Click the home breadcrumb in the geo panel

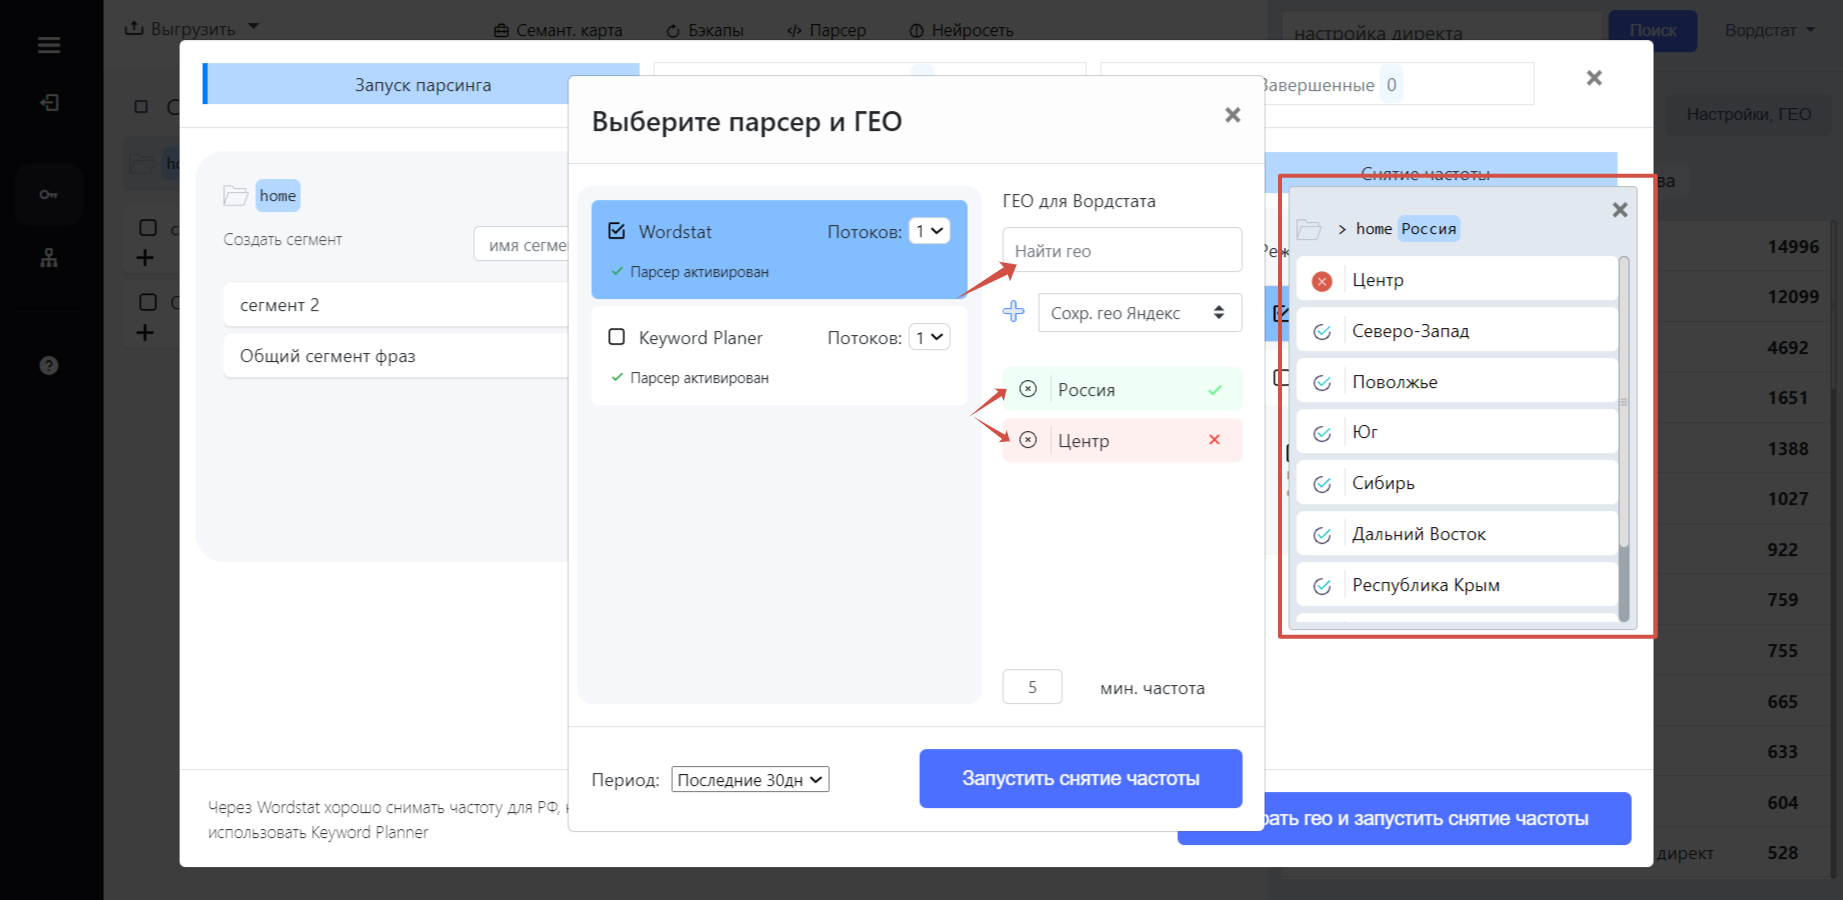click(x=1373, y=229)
